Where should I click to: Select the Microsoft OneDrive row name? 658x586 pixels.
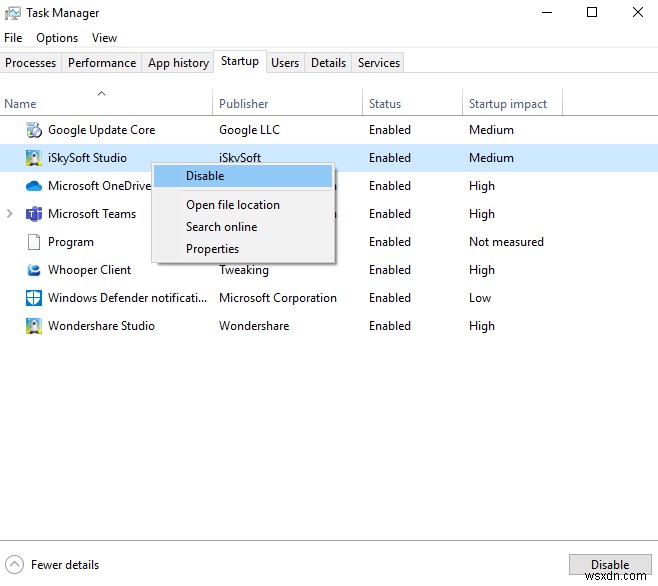(99, 186)
